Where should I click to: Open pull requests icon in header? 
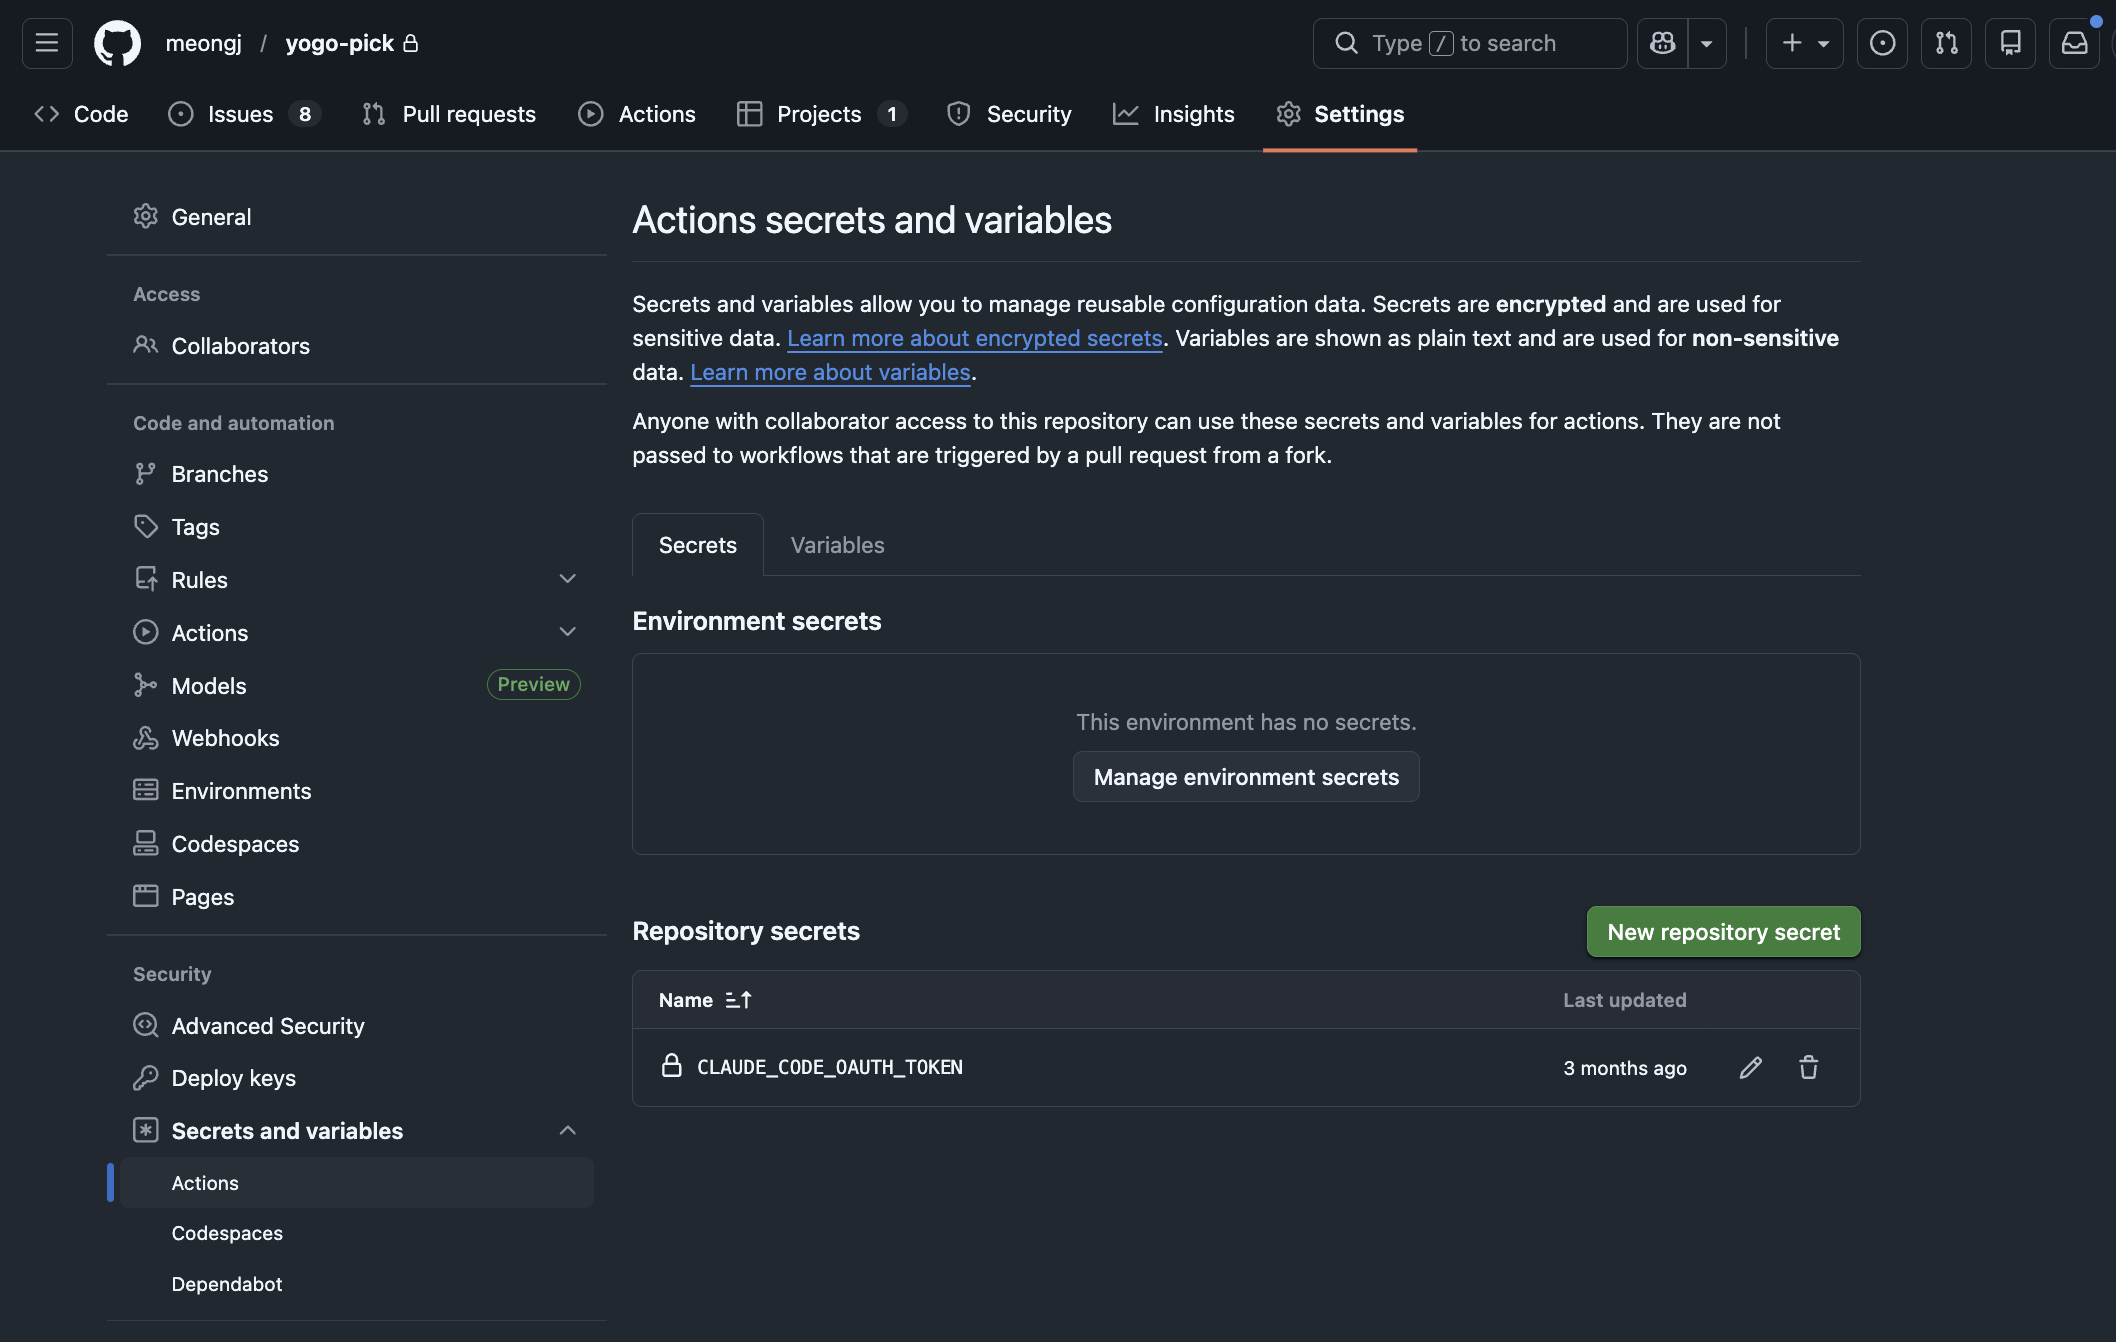tap(1946, 43)
